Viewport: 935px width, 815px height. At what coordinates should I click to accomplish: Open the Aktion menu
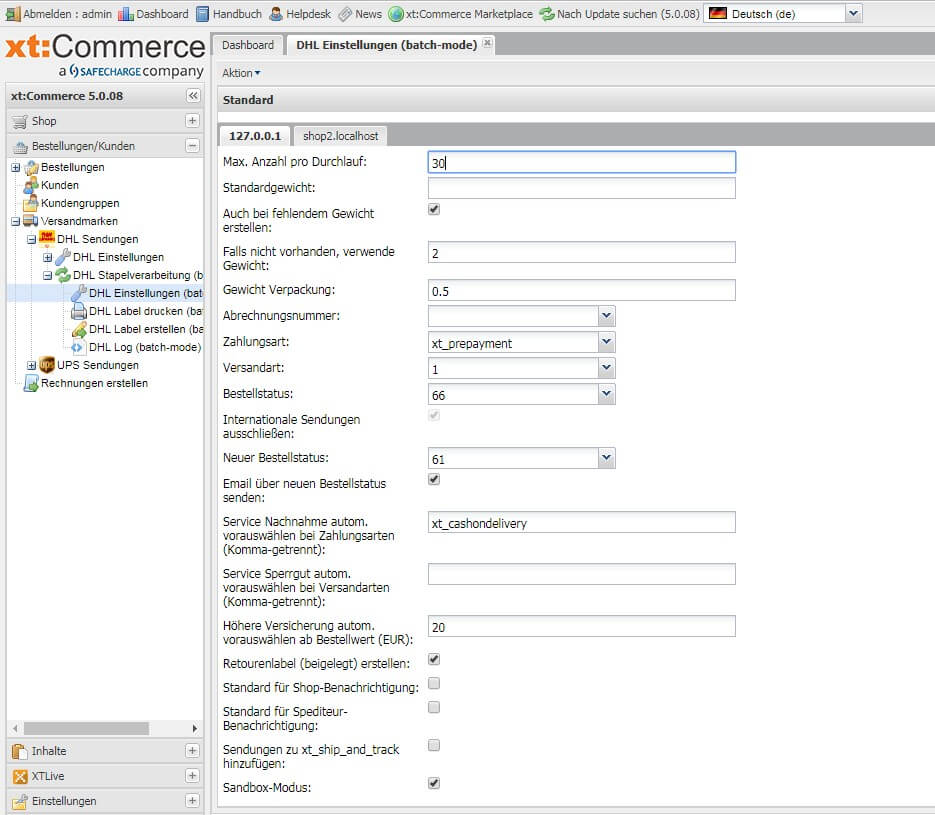click(x=241, y=73)
